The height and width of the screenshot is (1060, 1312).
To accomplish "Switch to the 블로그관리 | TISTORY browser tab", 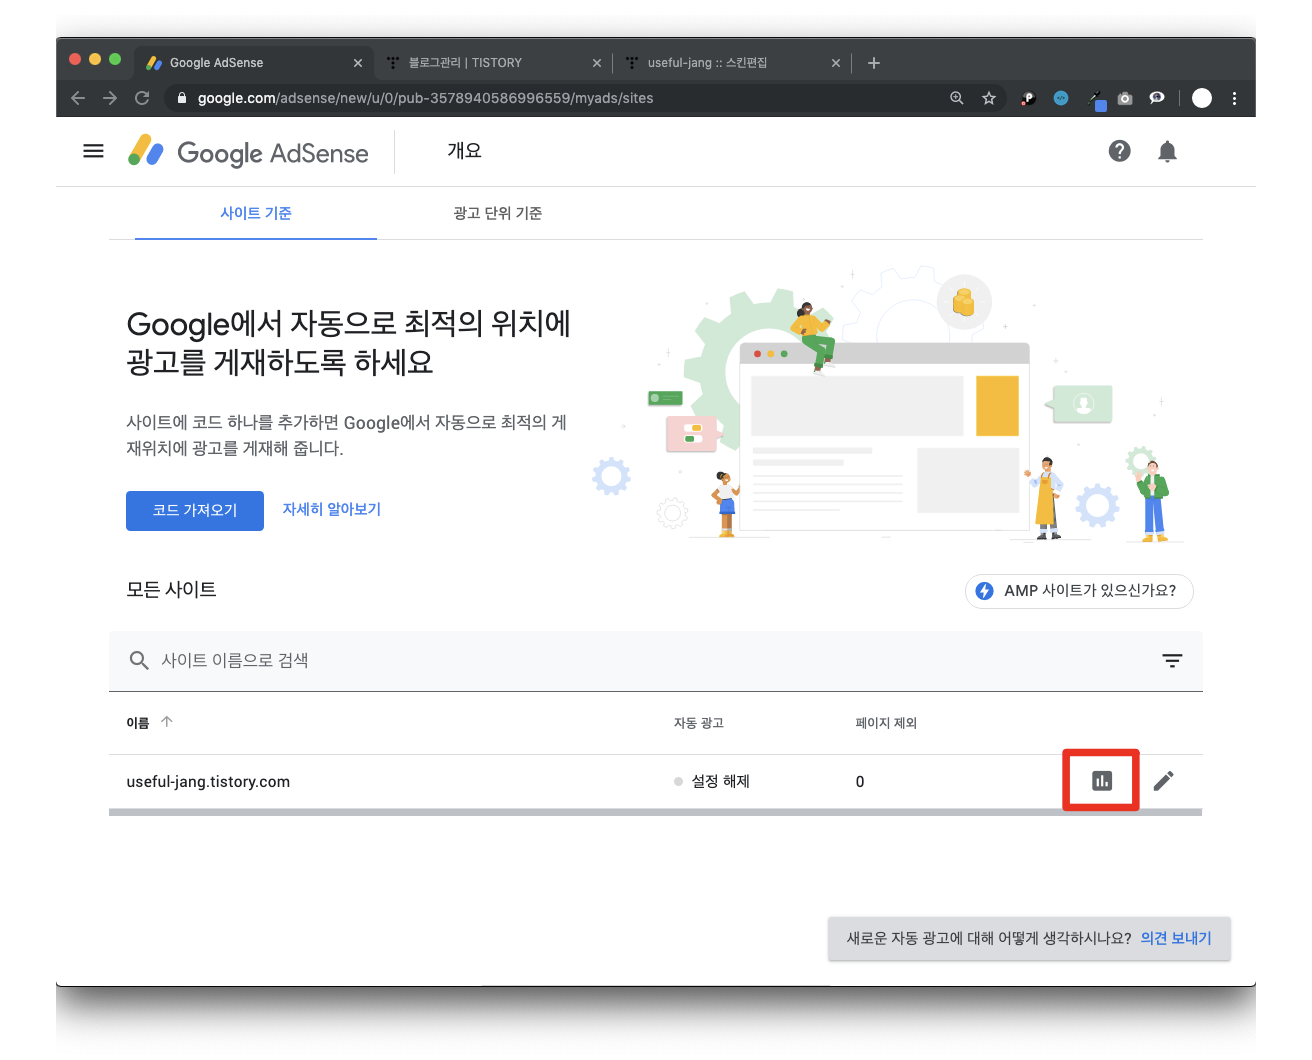I will coord(494,63).
